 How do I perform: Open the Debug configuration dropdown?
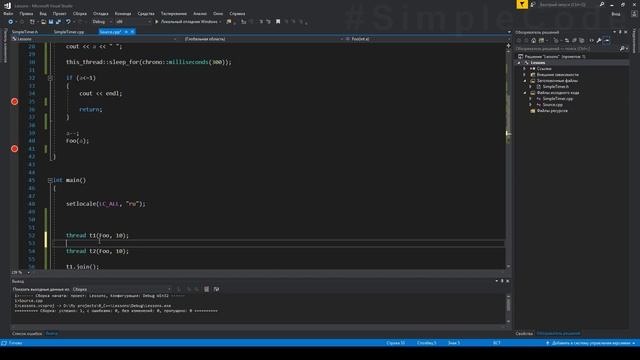coord(102,22)
